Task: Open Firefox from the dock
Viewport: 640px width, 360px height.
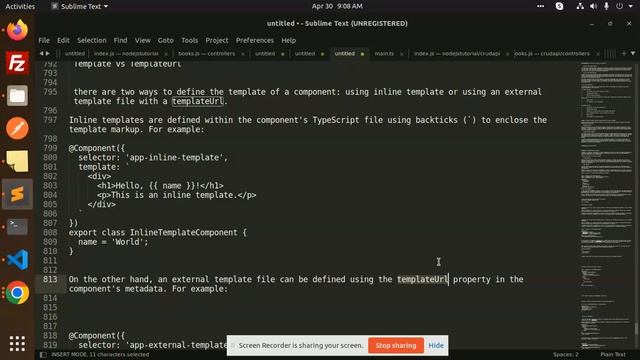Action: pos(17,30)
